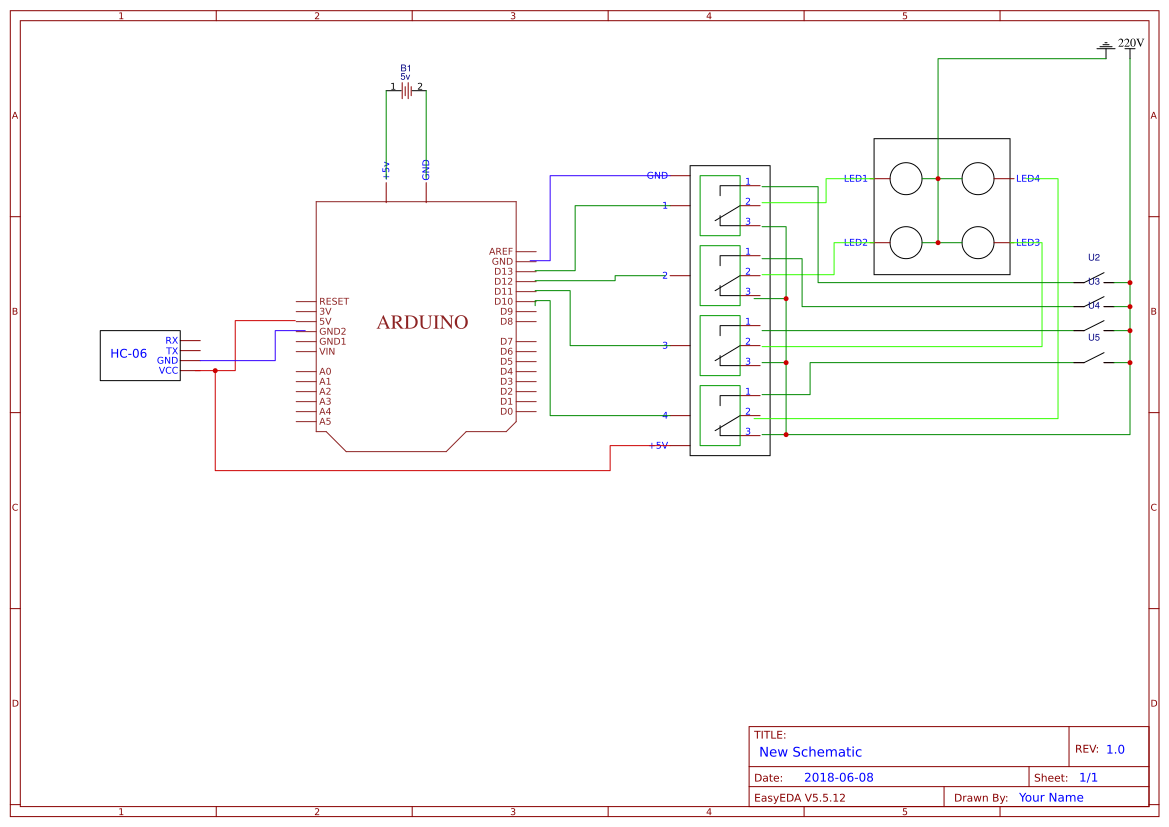Click Your Name in the Drawn By field
1169x827 pixels.
pos(1049,797)
